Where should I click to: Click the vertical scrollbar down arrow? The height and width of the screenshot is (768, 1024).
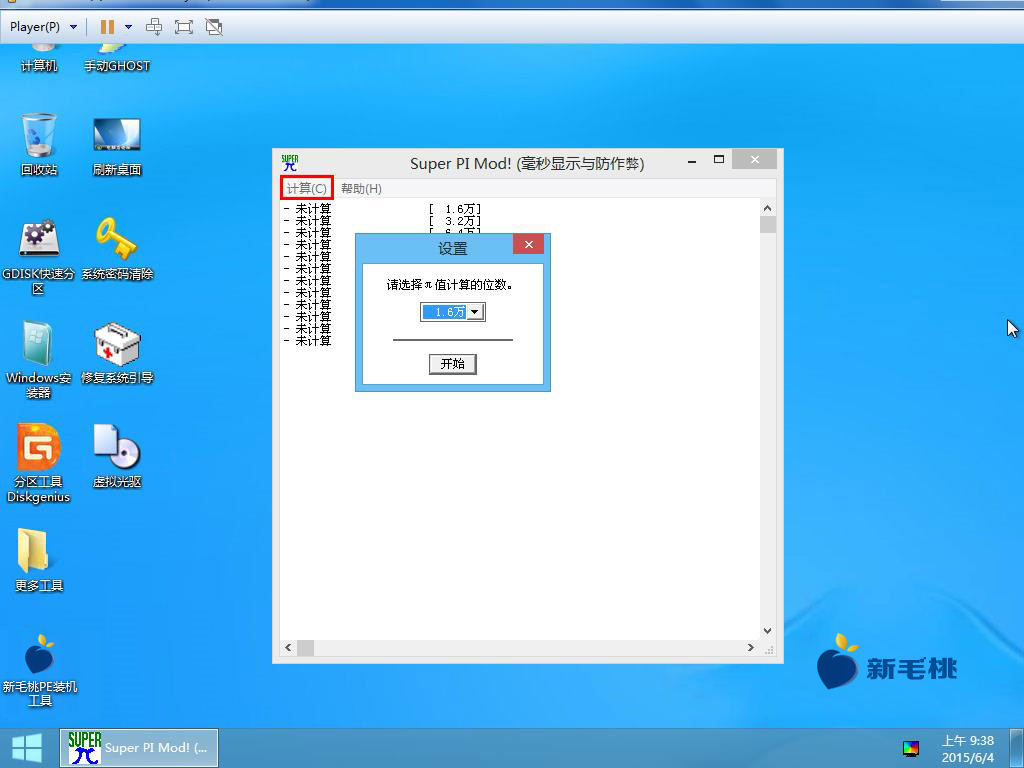767,631
